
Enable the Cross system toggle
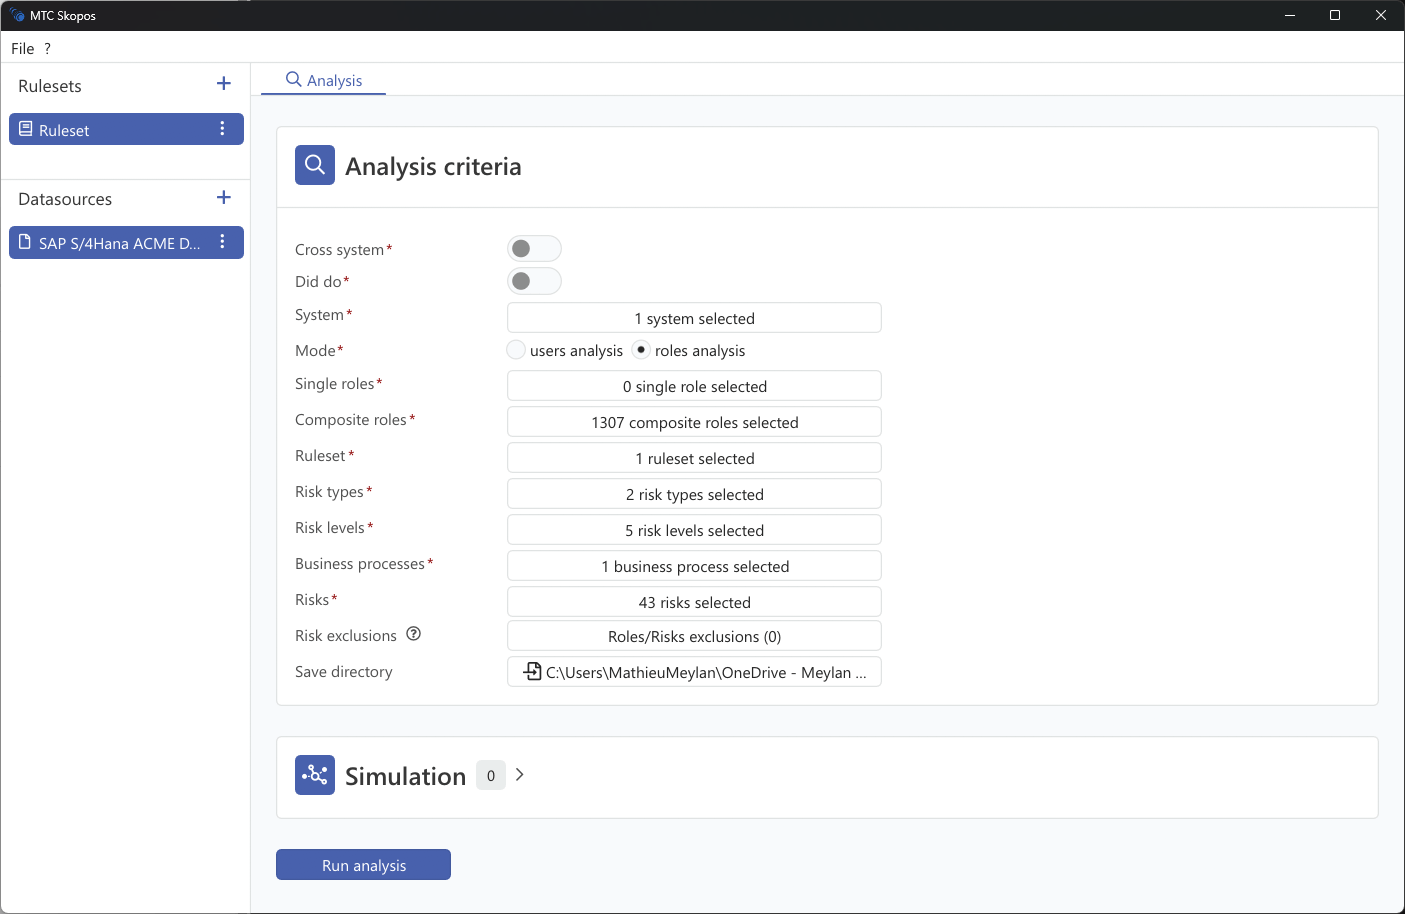534,249
